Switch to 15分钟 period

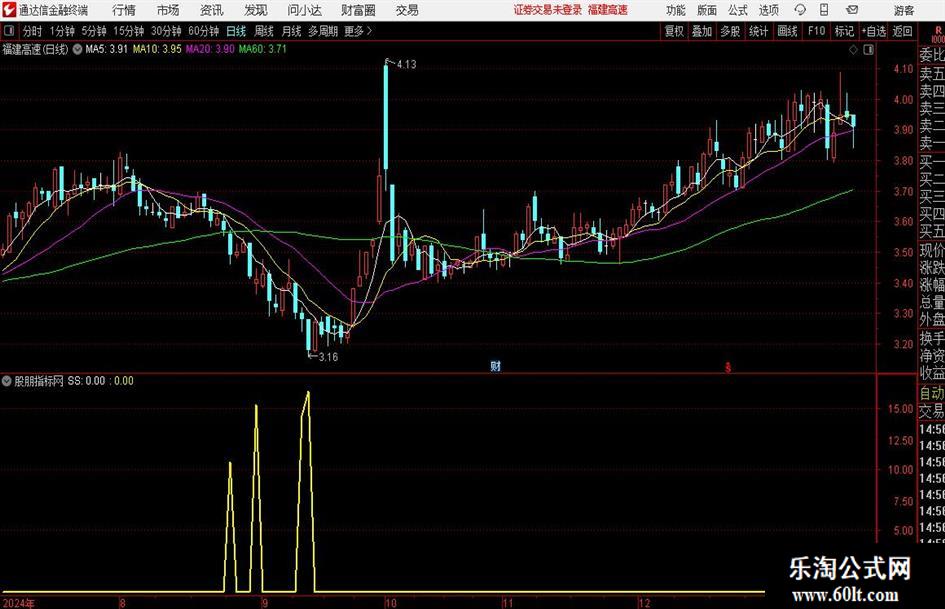tap(129, 31)
